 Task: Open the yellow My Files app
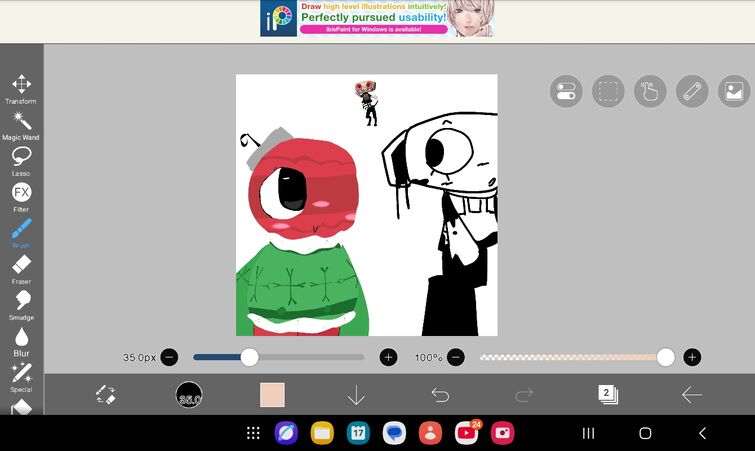322,433
